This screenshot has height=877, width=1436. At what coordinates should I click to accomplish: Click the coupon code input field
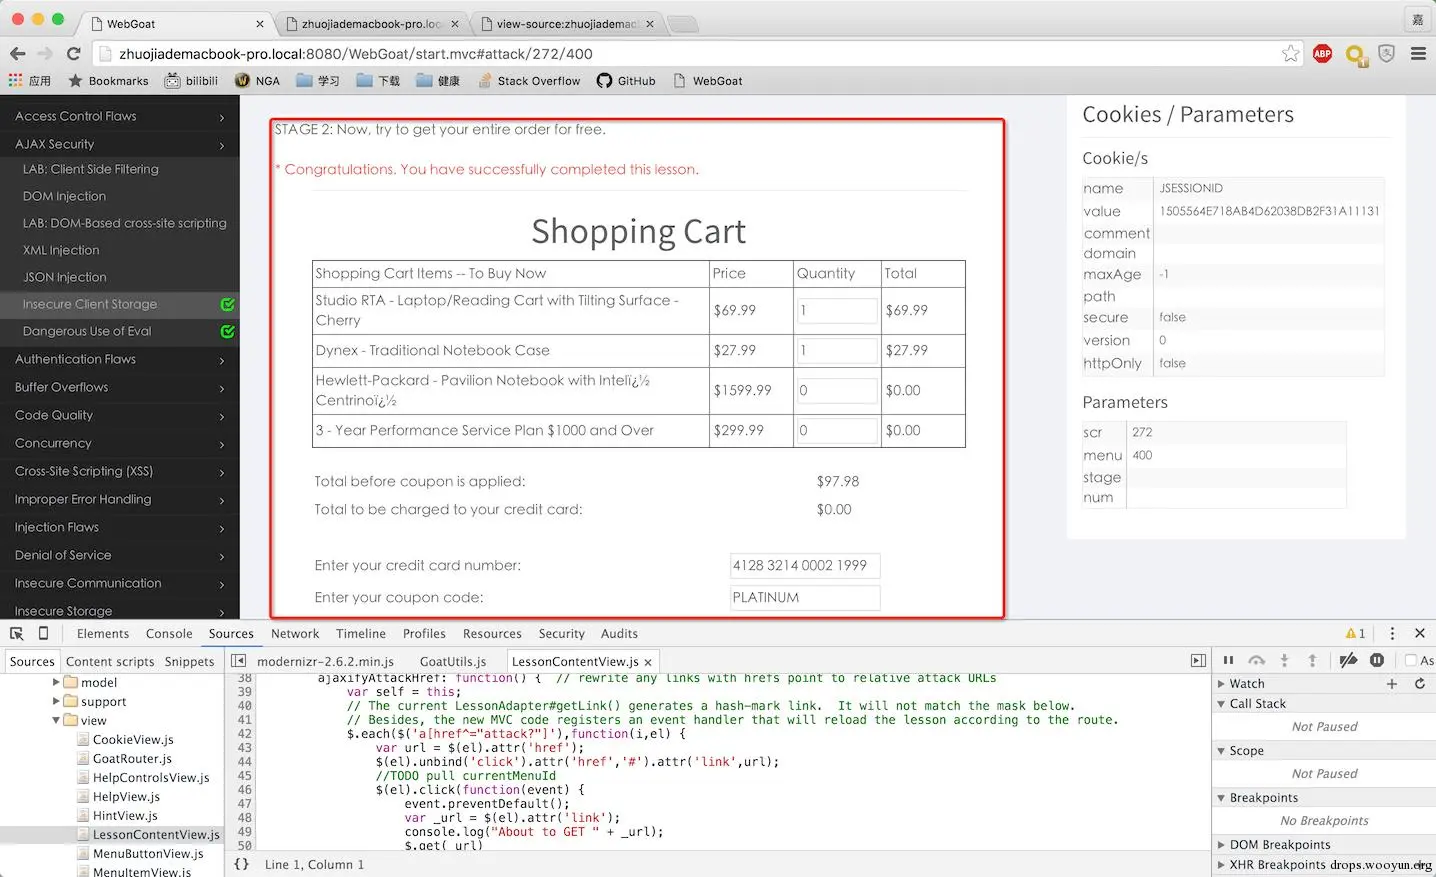[805, 597]
